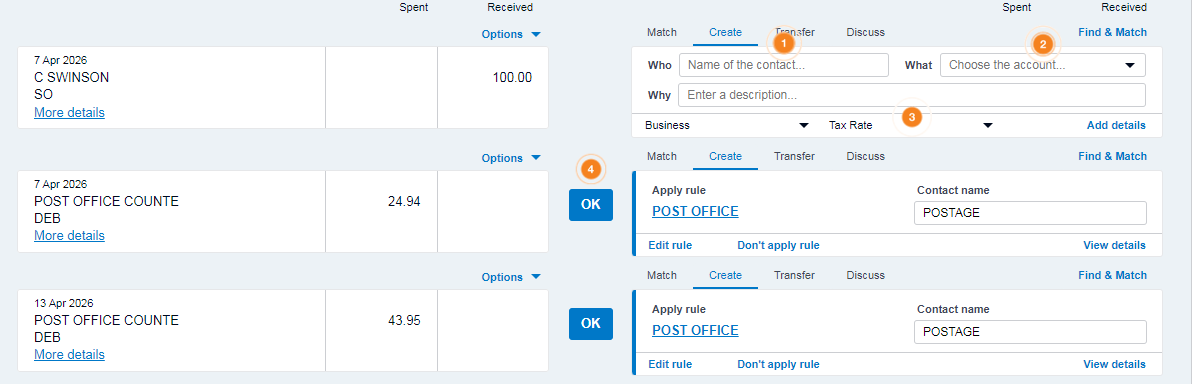Switch to Match tab for C SWINSON row
The height and width of the screenshot is (384, 1195).
pos(662,32)
